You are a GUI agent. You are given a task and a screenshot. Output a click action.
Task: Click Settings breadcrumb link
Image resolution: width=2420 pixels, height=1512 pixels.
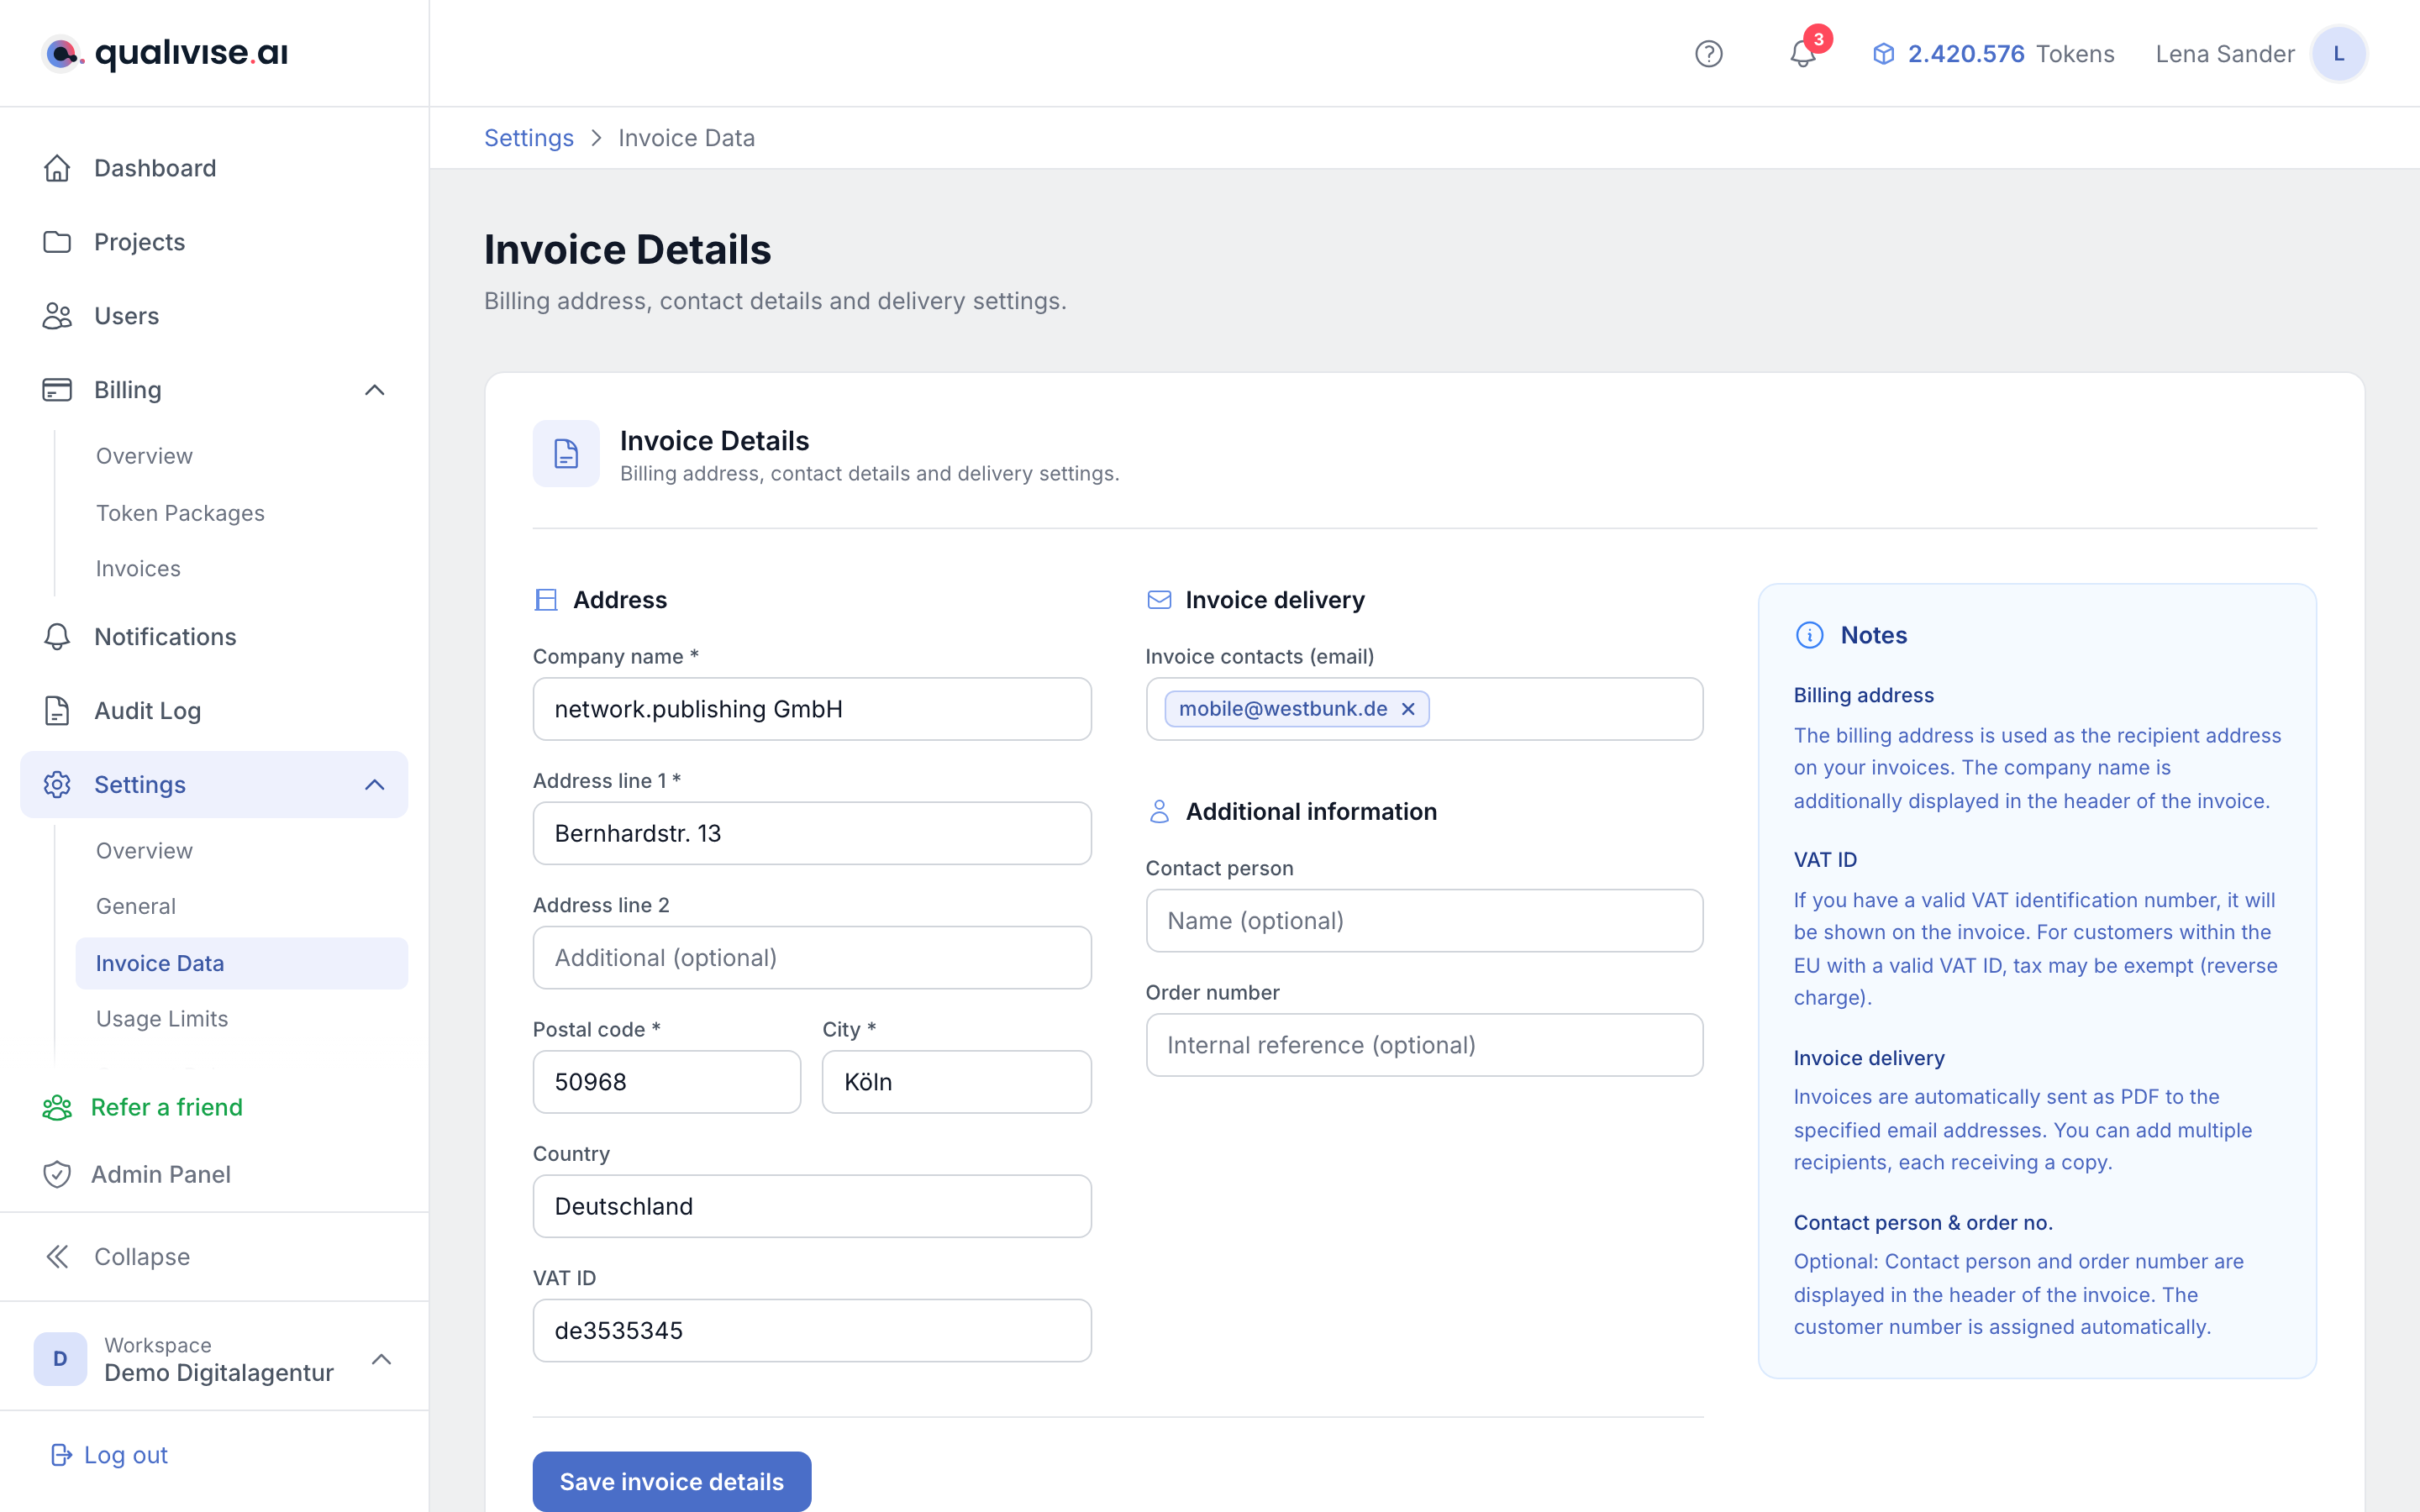[529, 138]
